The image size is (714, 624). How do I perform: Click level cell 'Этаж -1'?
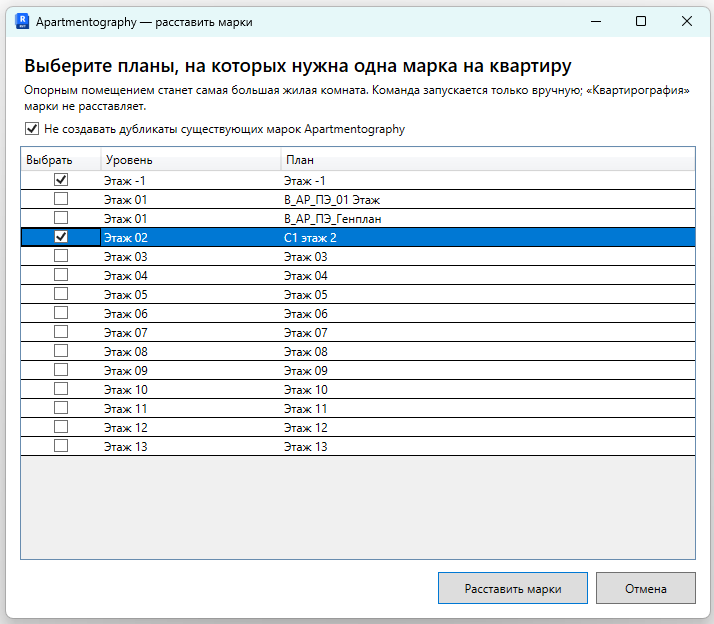[x=190, y=180]
